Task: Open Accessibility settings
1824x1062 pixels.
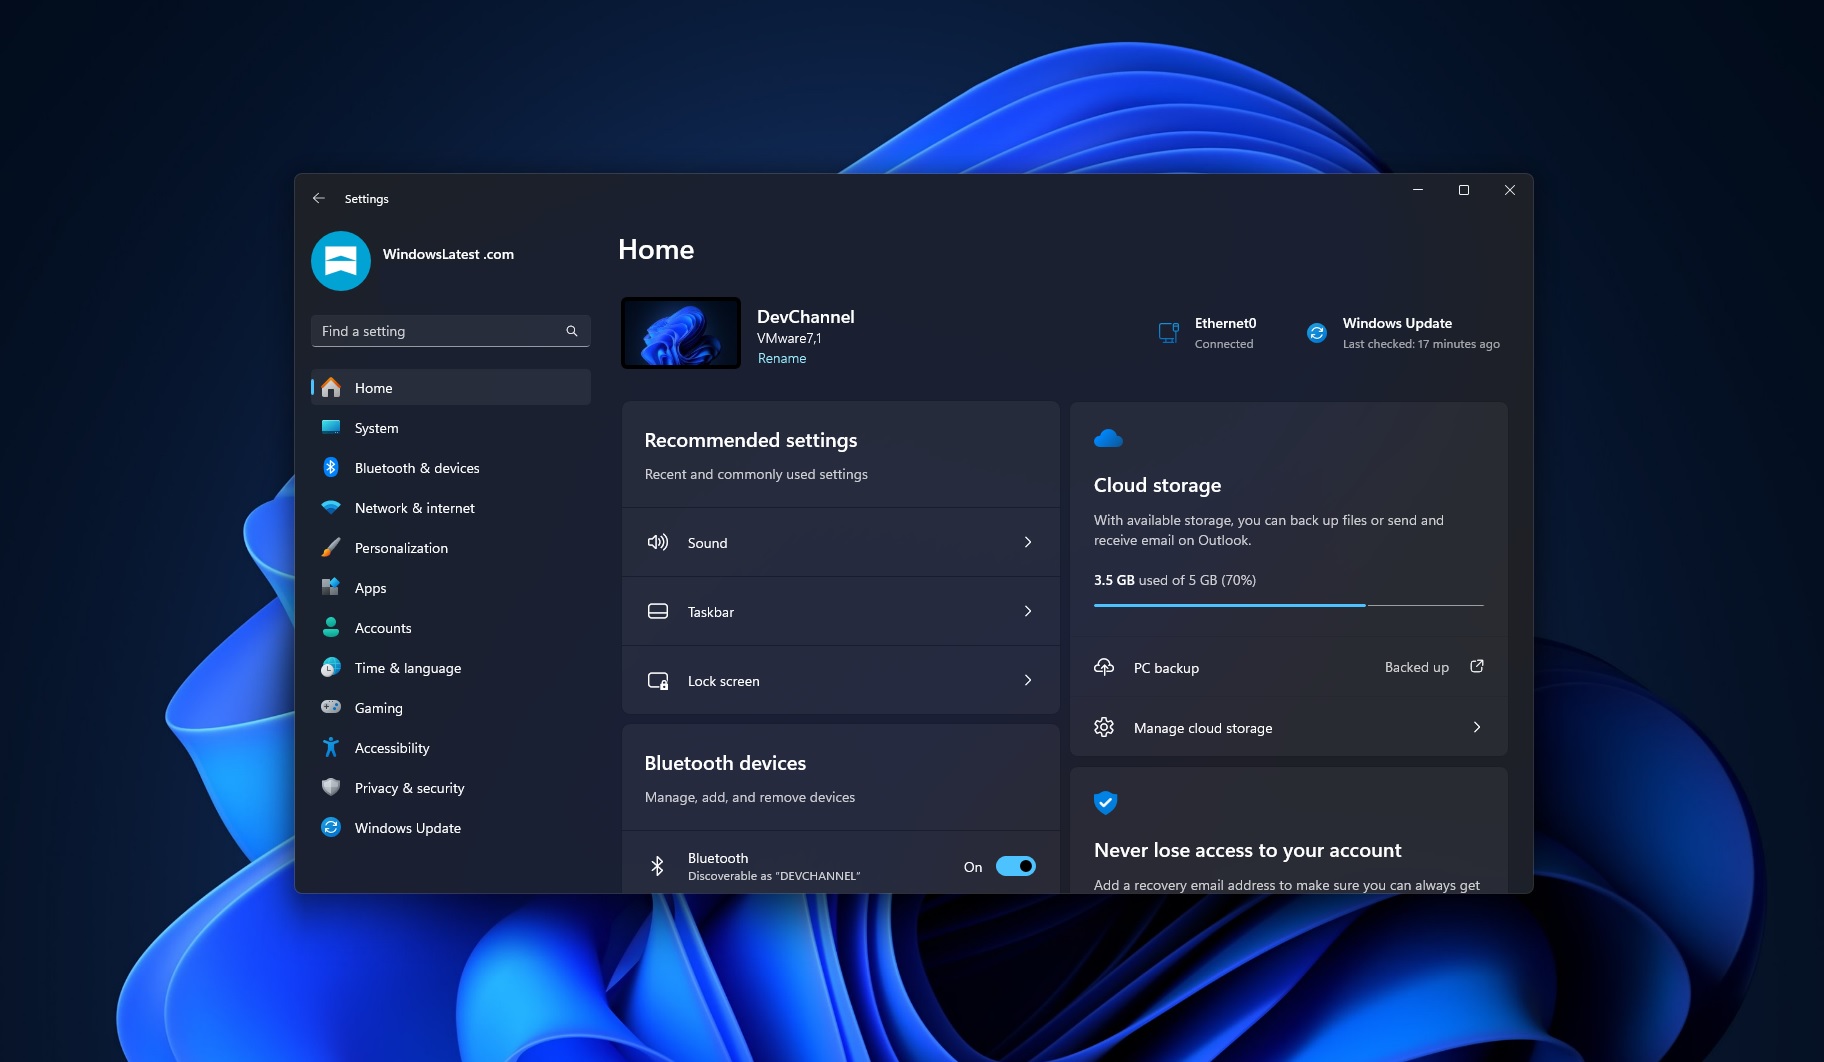Action: point(451,748)
